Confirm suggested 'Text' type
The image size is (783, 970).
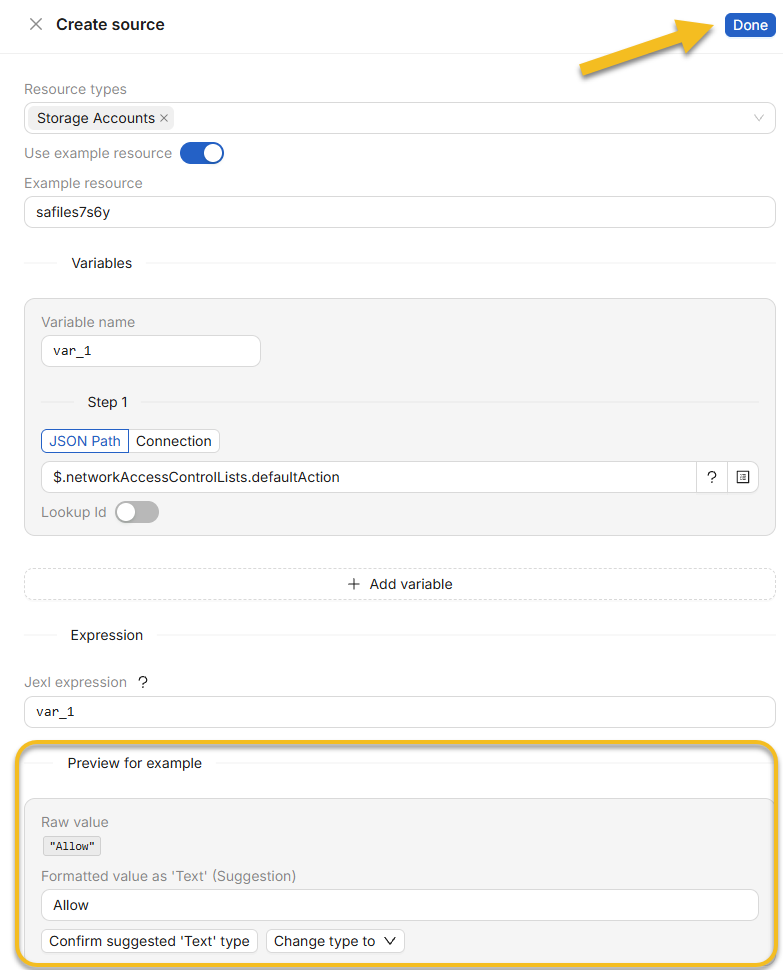tap(149, 941)
